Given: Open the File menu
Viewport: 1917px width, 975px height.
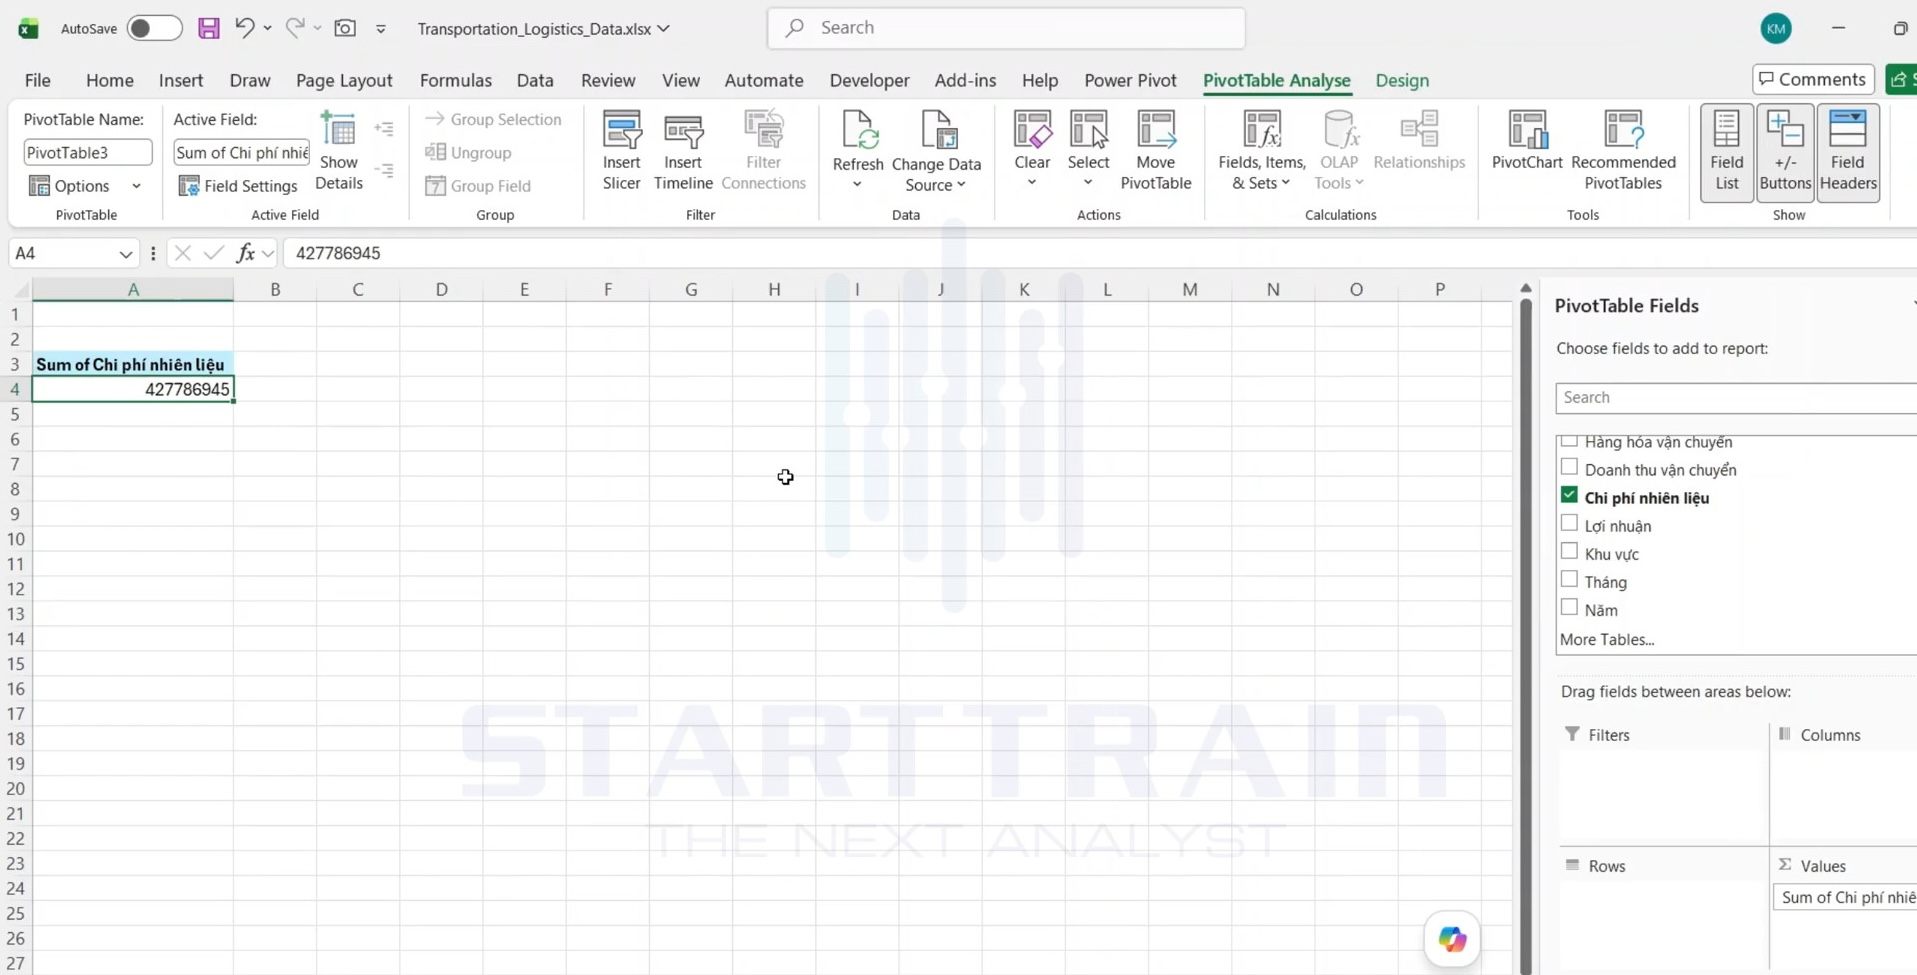Looking at the screenshot, I should click(38, 80).
